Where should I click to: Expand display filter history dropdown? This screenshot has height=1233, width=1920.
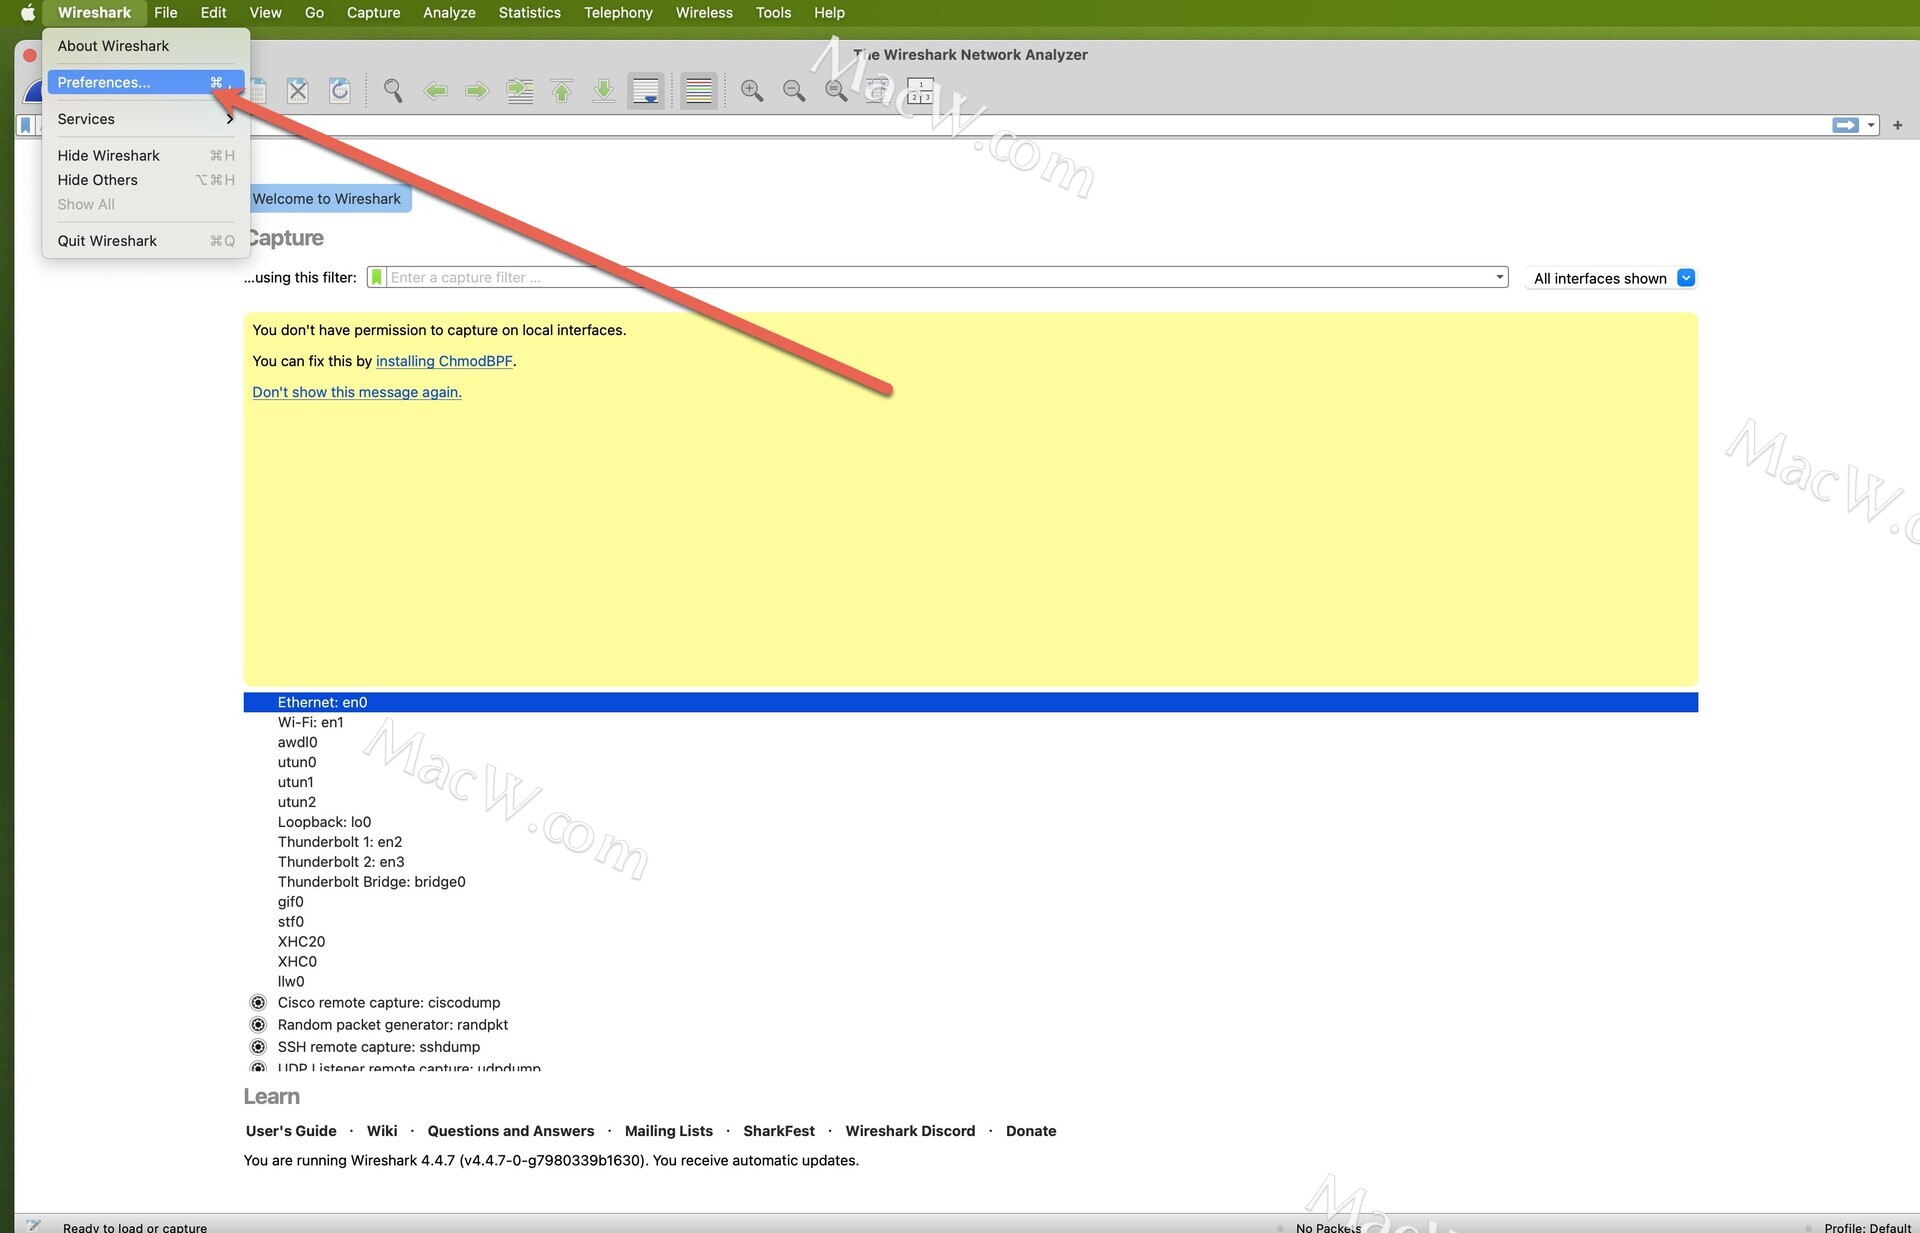1871,125
